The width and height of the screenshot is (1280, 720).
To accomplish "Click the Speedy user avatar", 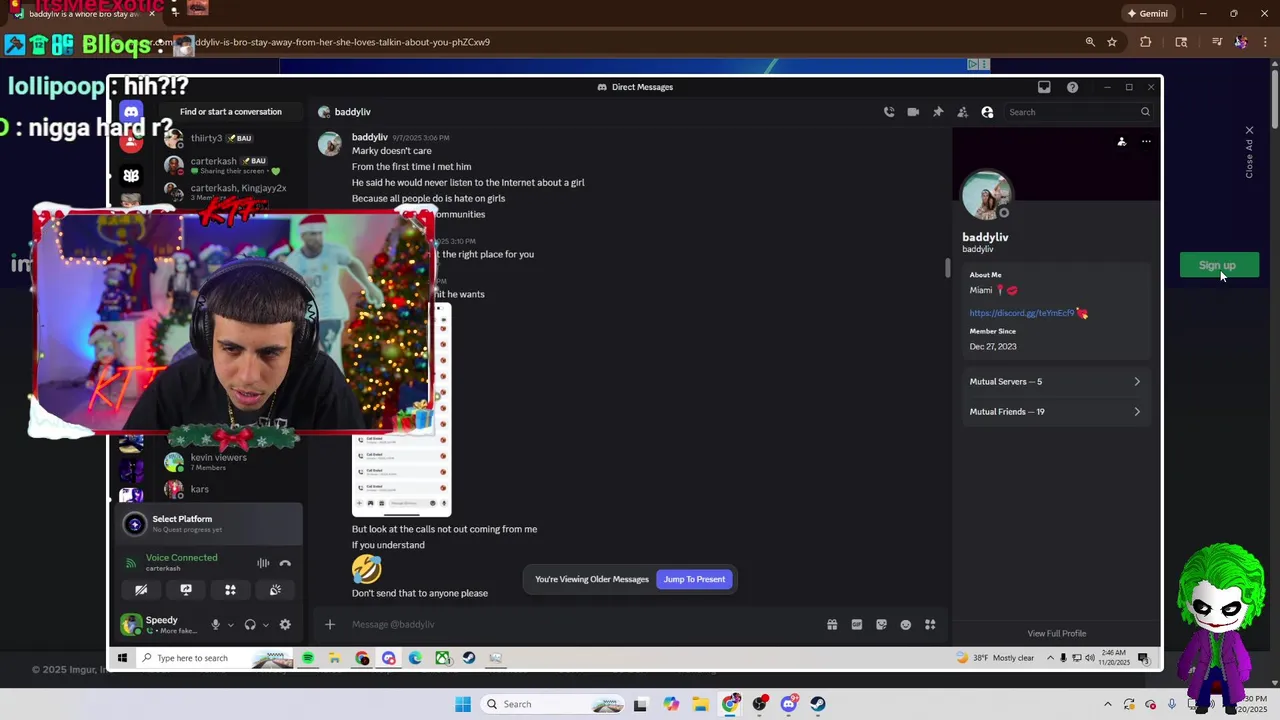I will click(131, 625).
